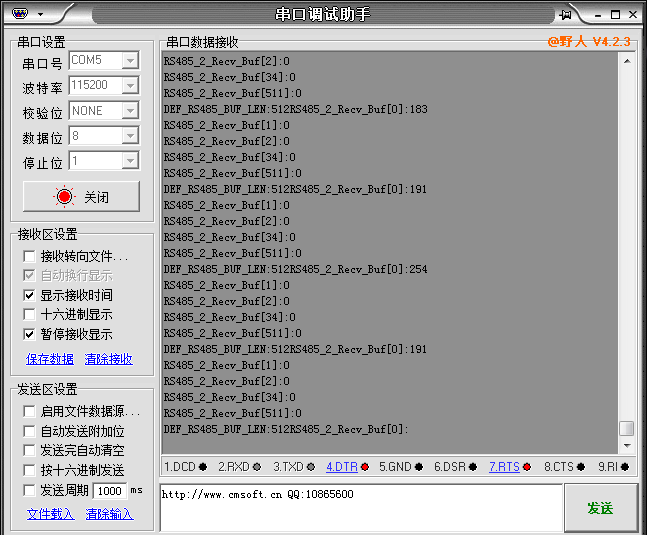Screen dimensions: 647x535
Task: Click the send text input area
Action: click(361, 508)
